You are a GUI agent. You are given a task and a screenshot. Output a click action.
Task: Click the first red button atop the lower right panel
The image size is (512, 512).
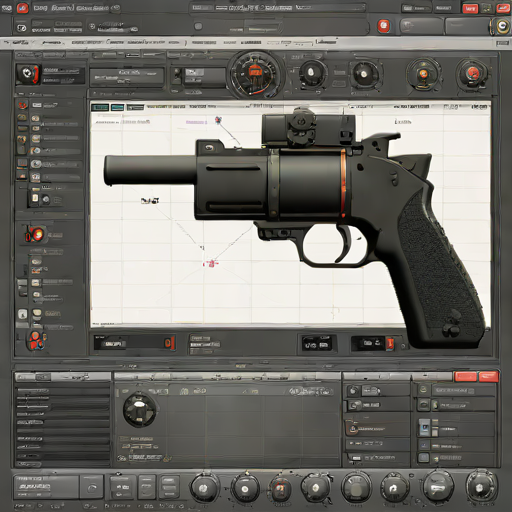[x=466, y=377]
